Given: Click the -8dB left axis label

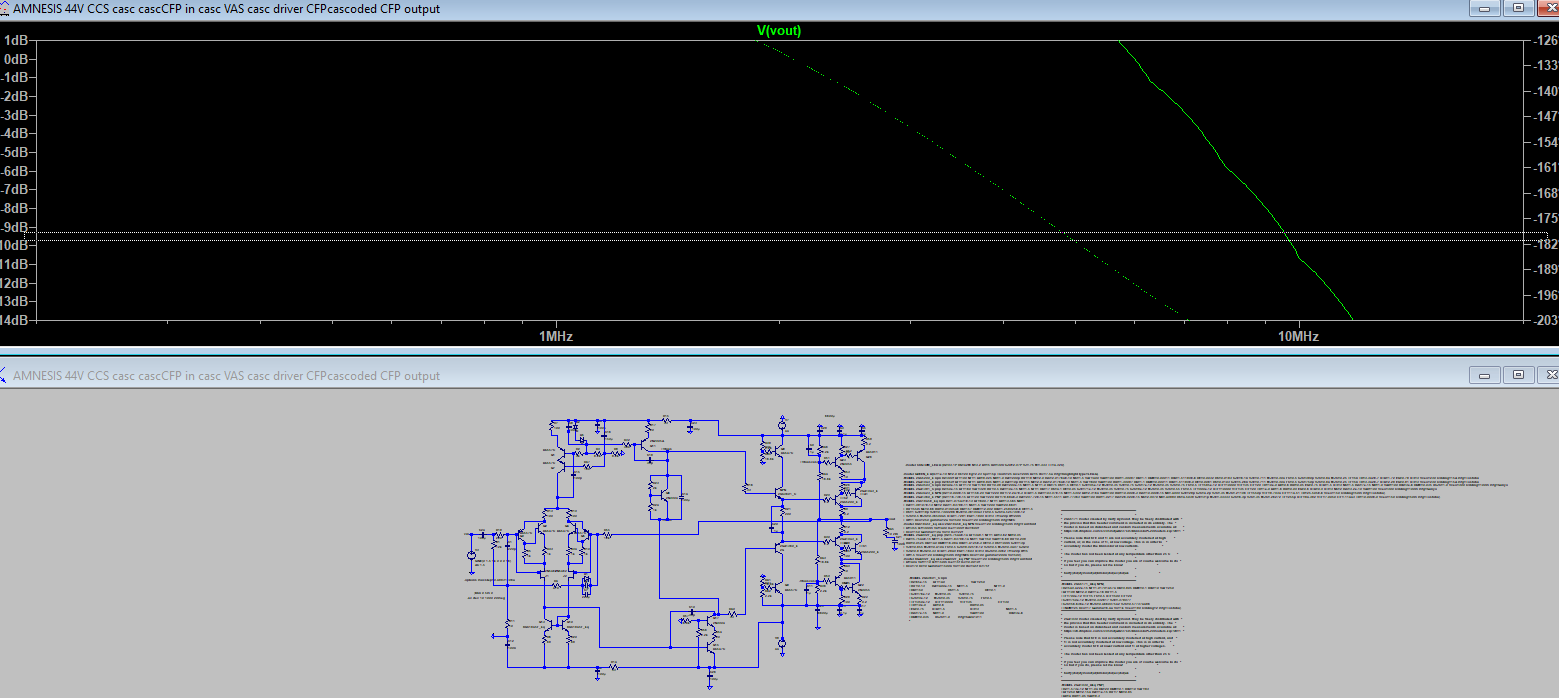Looking at the screenshot, I should [14, 208].
